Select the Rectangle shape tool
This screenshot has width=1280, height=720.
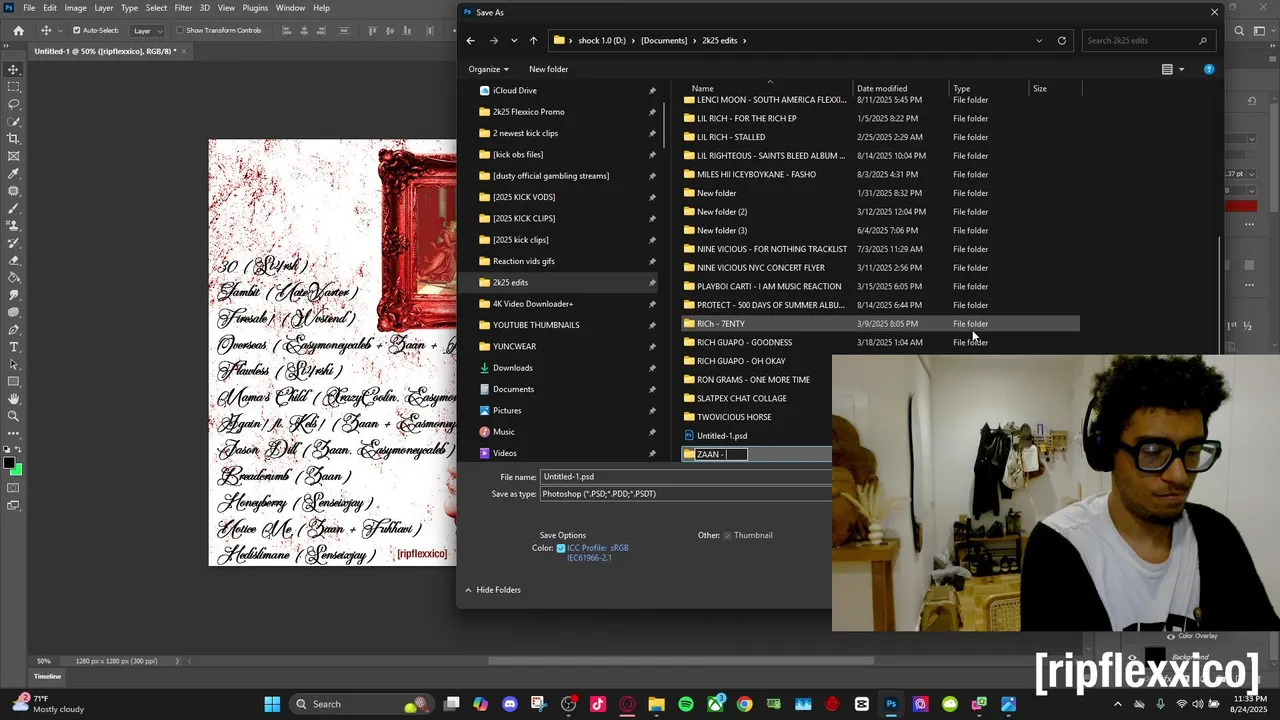(14, 382)
